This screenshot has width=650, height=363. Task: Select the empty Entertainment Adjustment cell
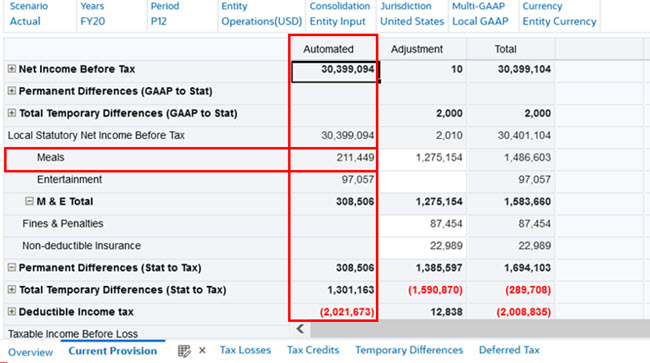[423, 182]
